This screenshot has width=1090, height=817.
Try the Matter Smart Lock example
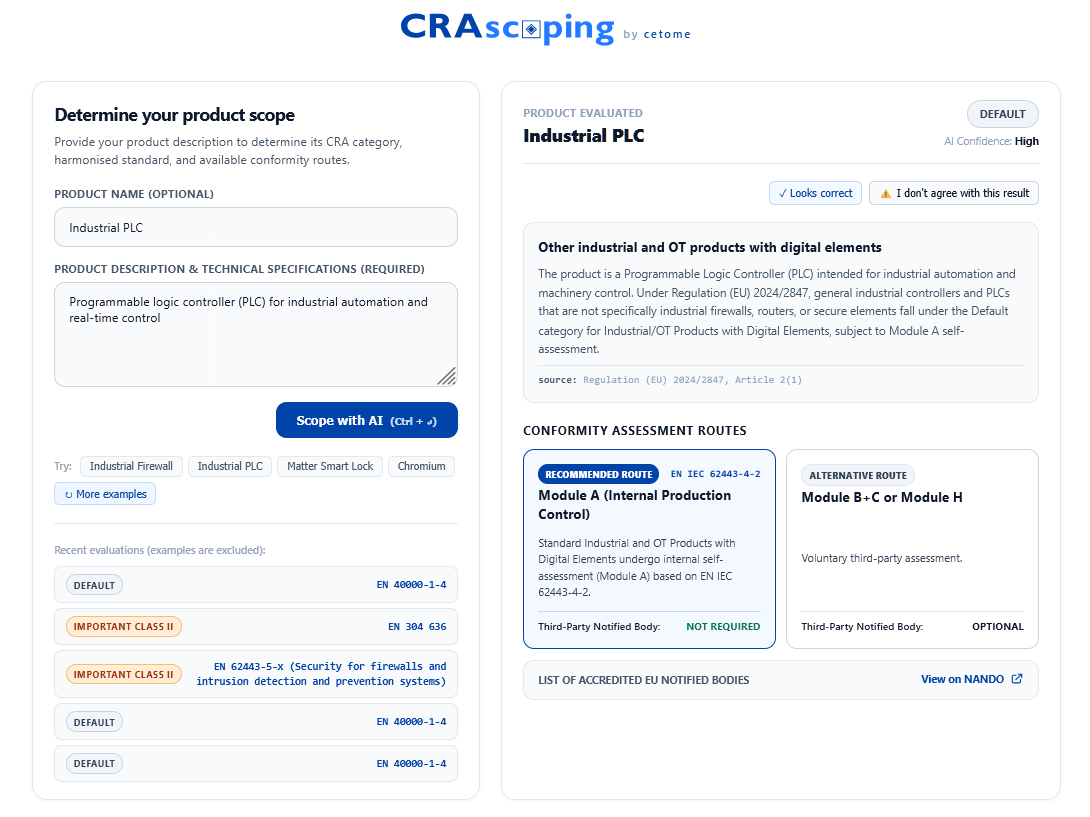[330, 467]
